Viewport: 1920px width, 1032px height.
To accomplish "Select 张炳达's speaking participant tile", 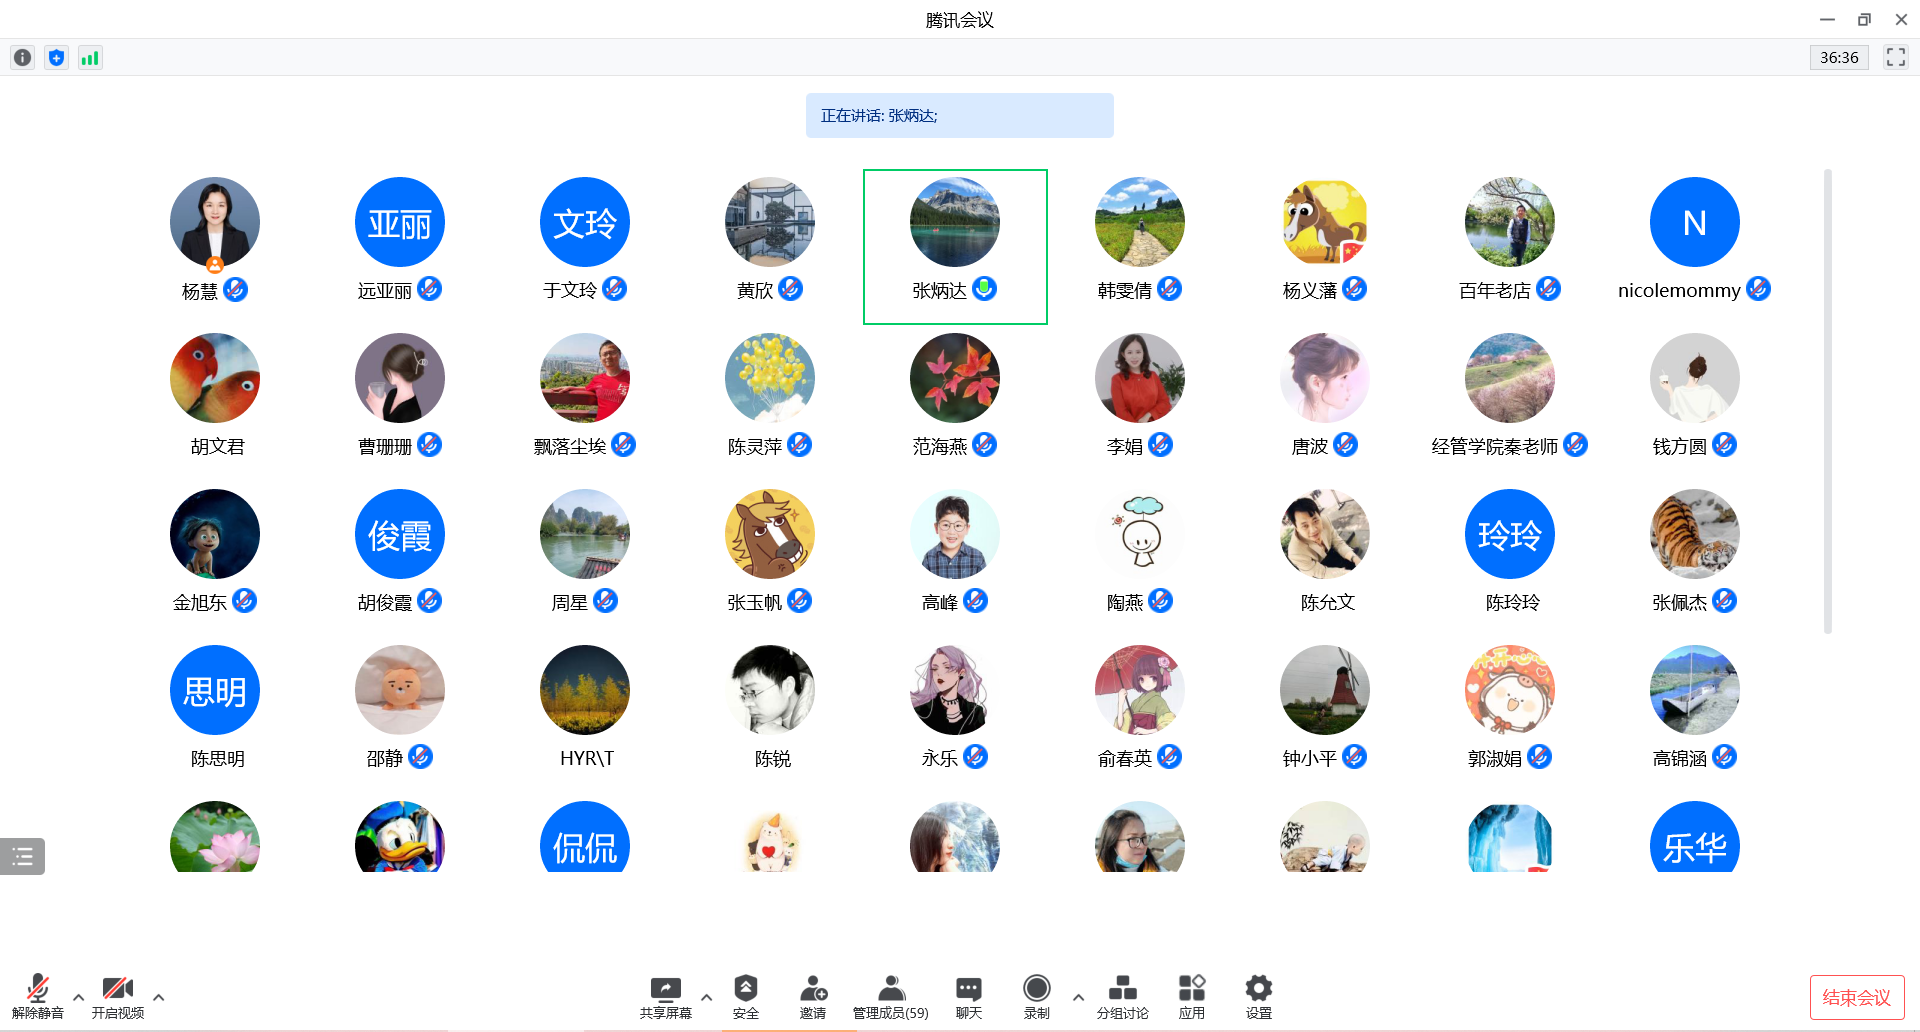I will [955, 246].
